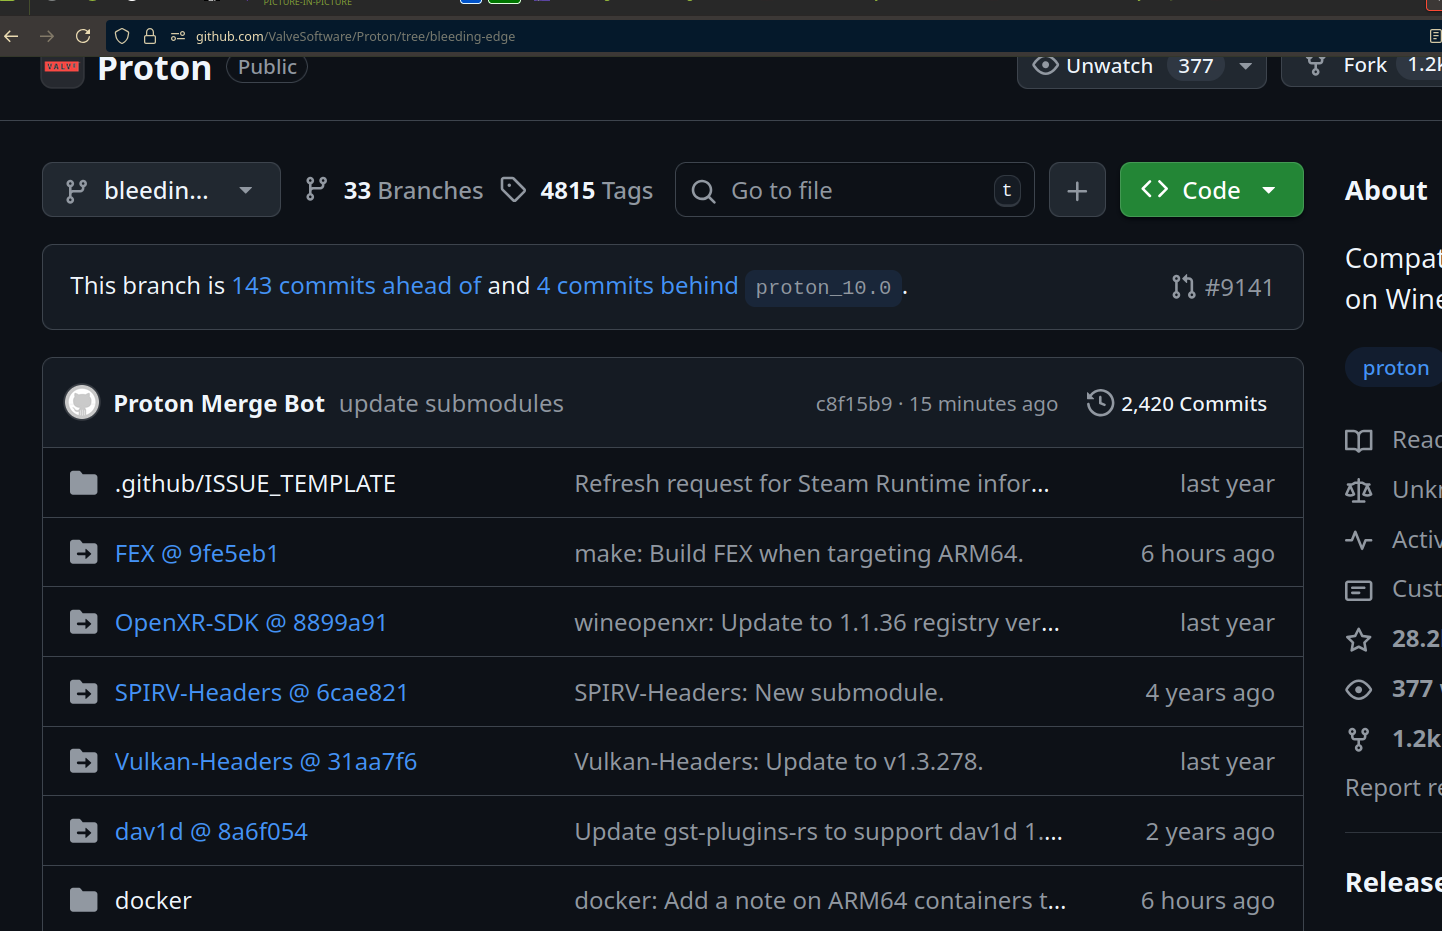Click the 143 commits ahead of link

click(356, 286)
